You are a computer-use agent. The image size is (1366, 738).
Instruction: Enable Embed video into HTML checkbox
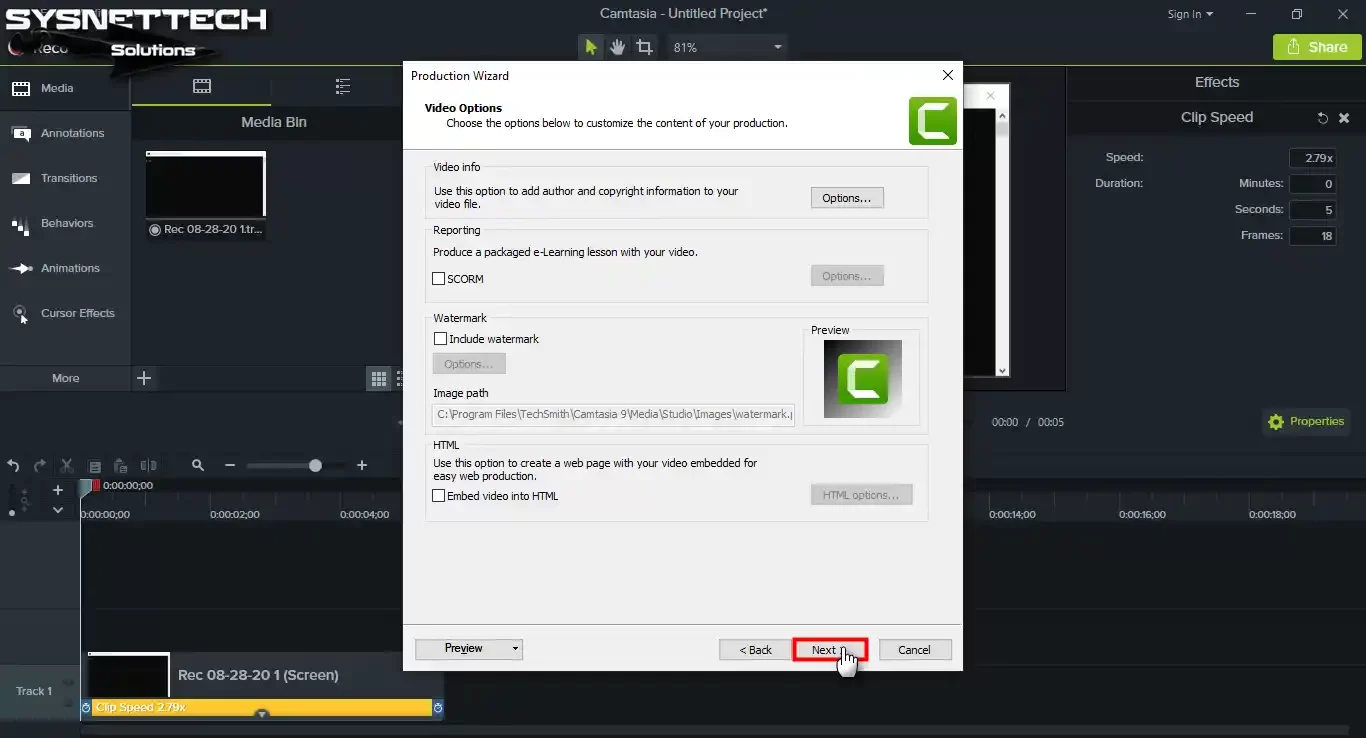[x=438, y=496]
